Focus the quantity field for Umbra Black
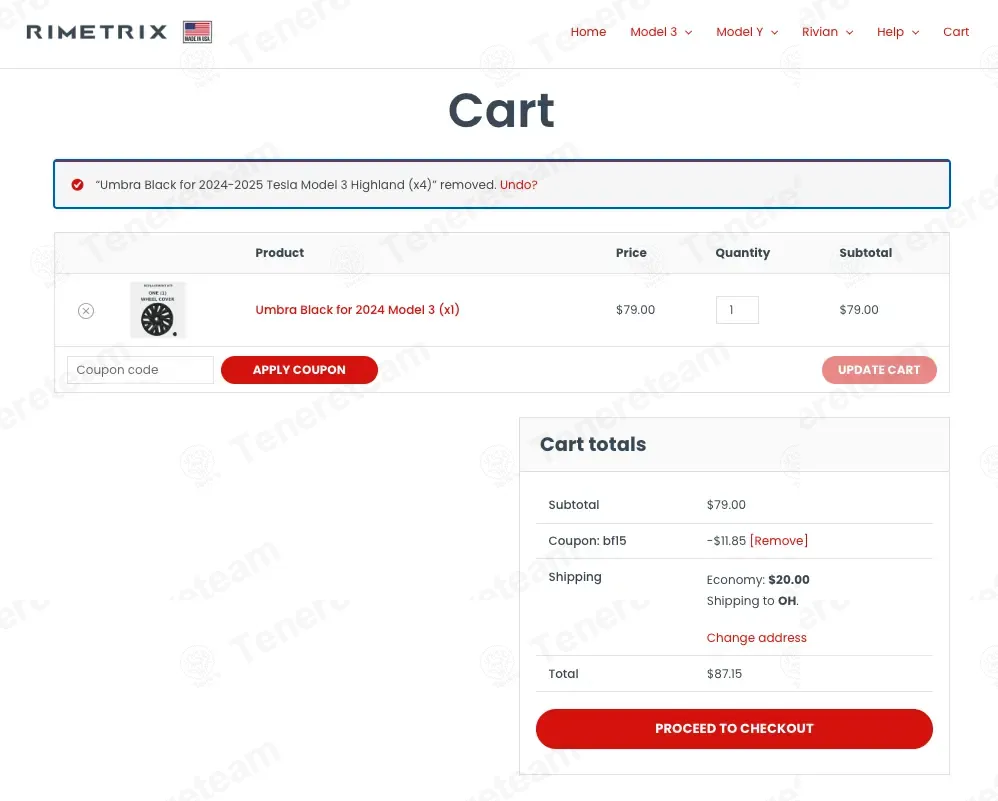 coord(737,310)
